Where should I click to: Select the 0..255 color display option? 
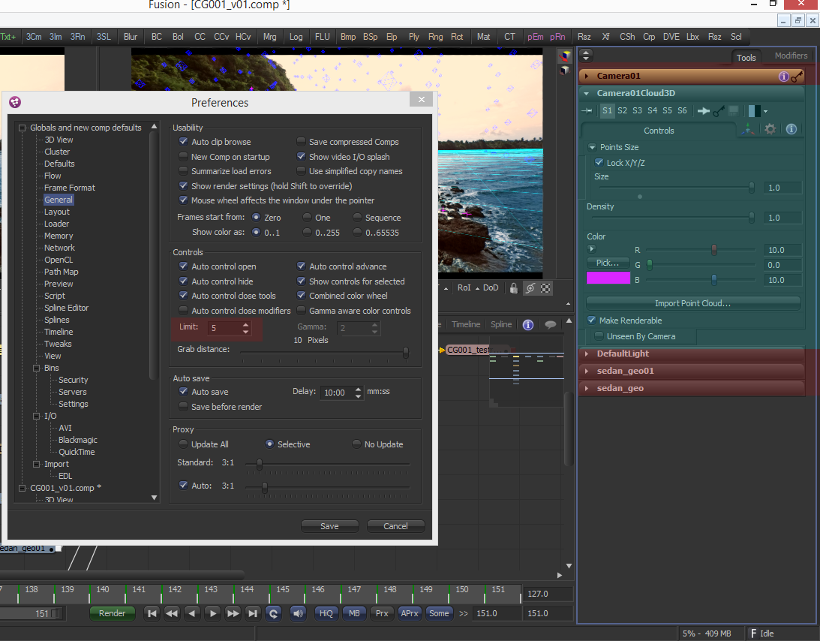(x=307, y=232)
